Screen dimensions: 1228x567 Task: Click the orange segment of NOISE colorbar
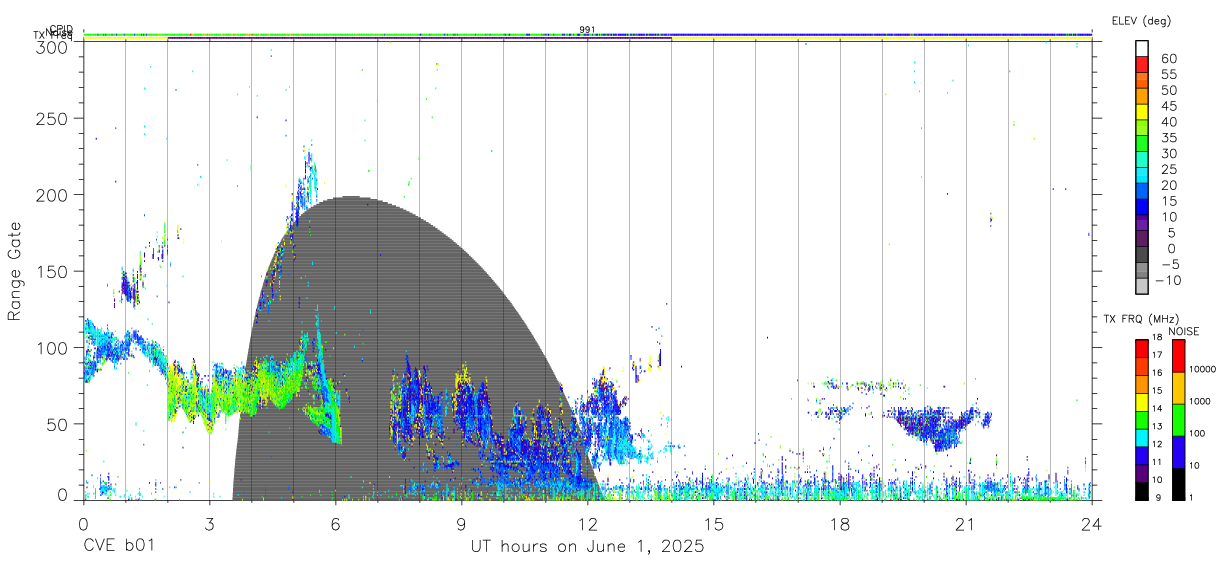point(1179,388)
